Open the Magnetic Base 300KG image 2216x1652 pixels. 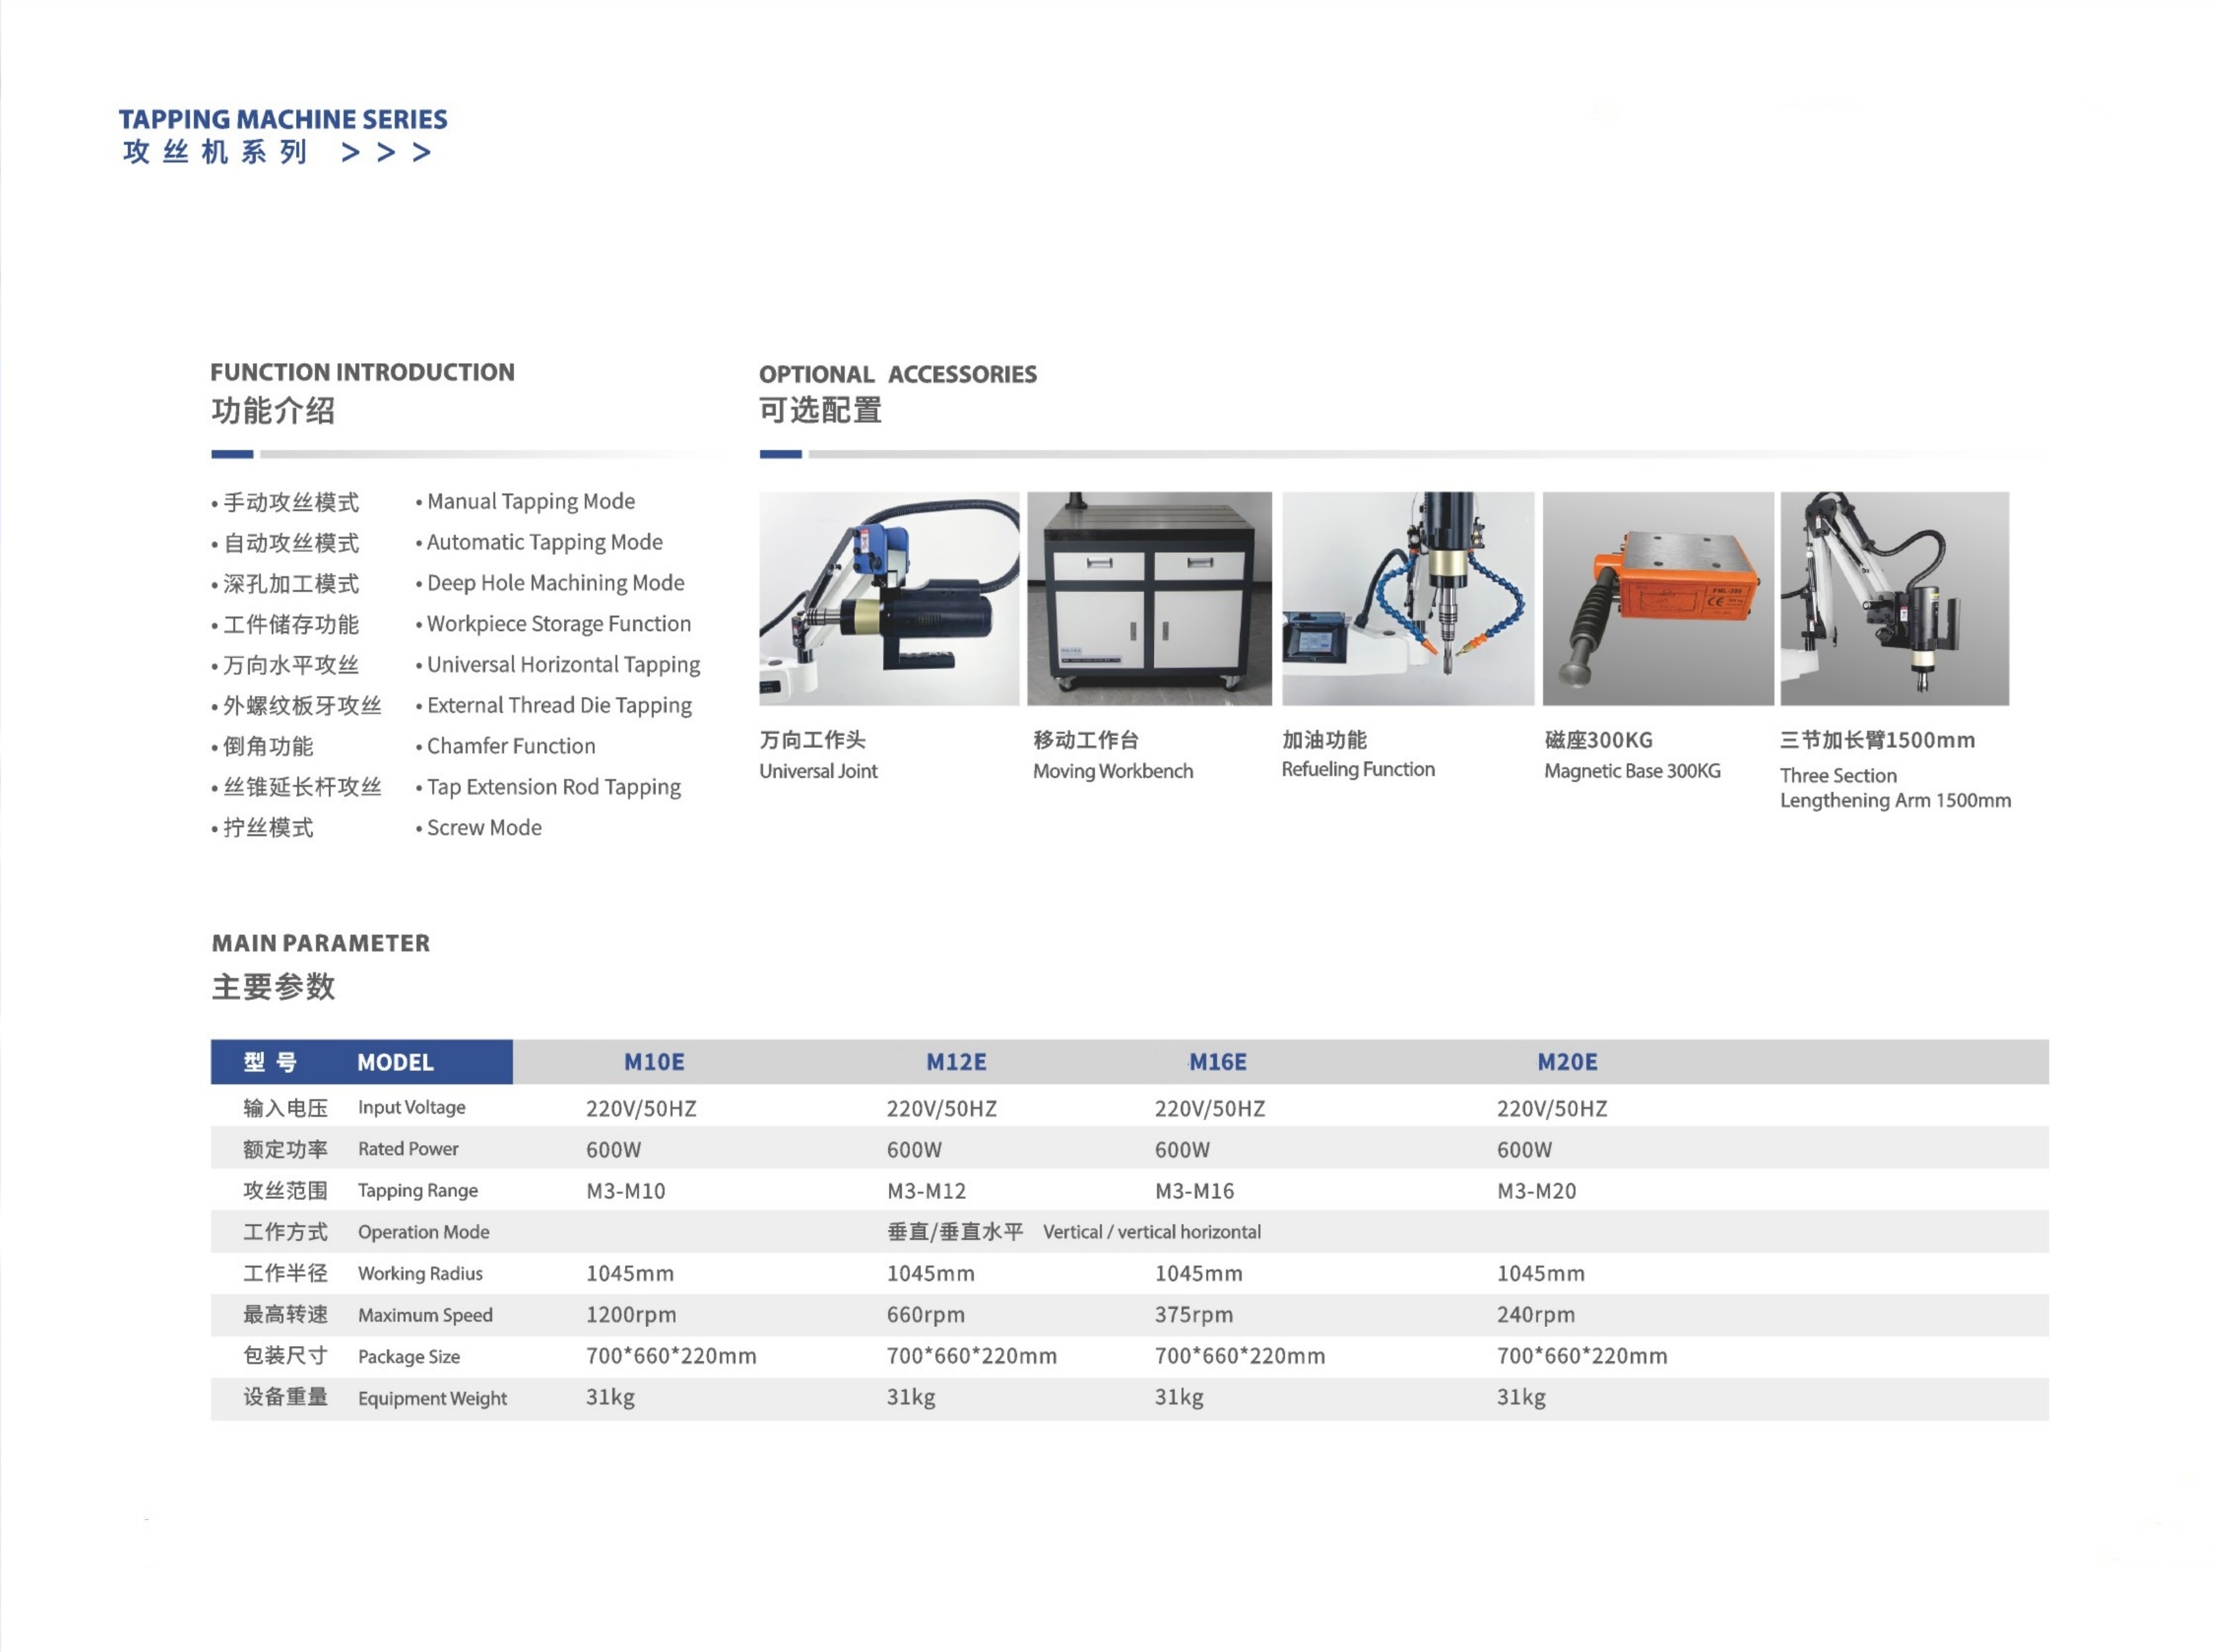click(1657, 598)
